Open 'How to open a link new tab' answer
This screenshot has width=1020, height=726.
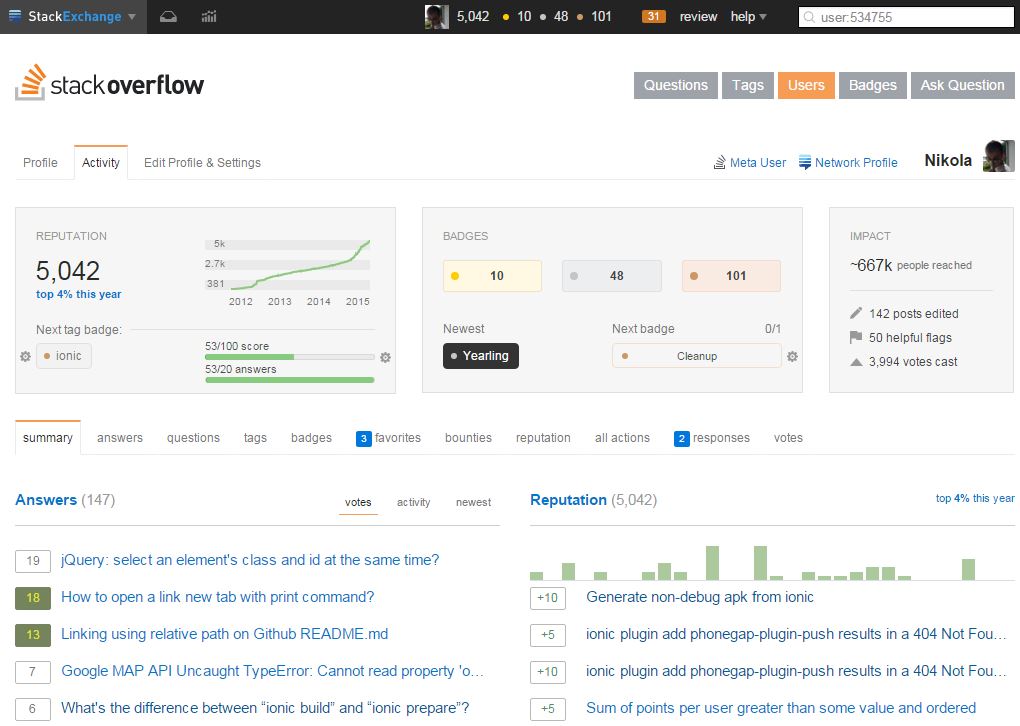coord(217,597)
